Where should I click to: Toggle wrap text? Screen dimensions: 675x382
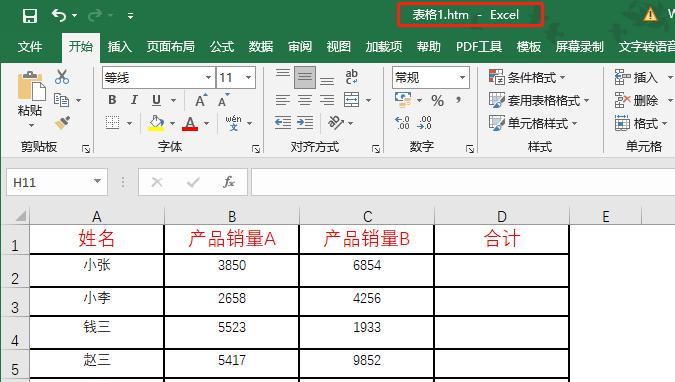(x=352, y=77)
